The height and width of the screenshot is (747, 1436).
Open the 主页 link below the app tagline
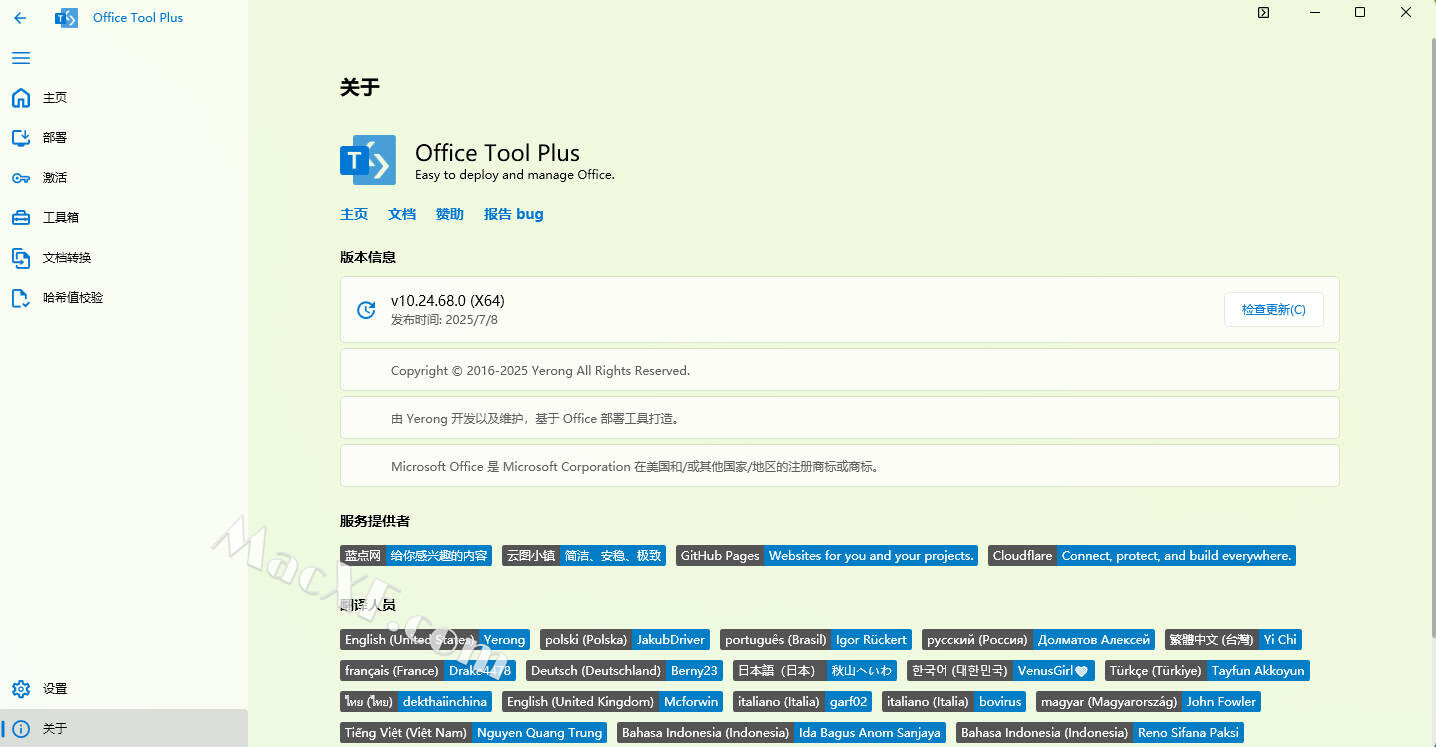(x=354, y=214)
